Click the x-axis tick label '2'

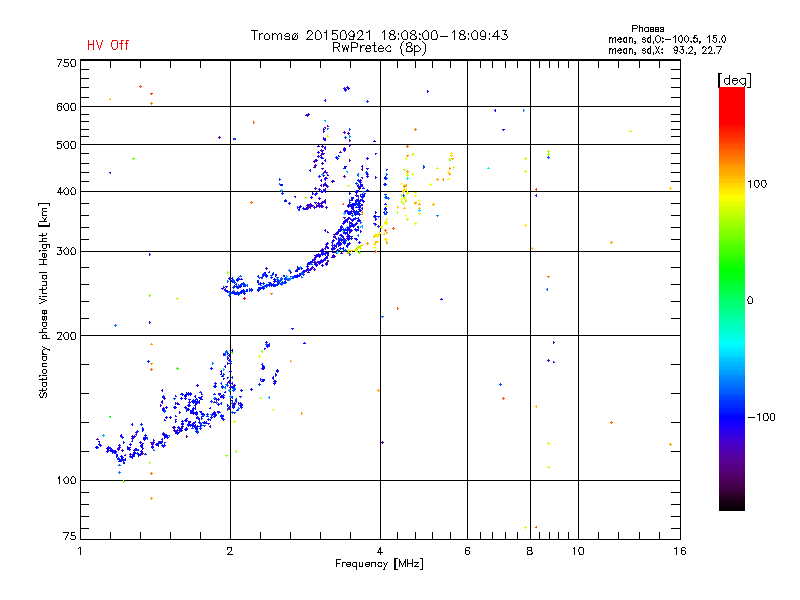230,551
